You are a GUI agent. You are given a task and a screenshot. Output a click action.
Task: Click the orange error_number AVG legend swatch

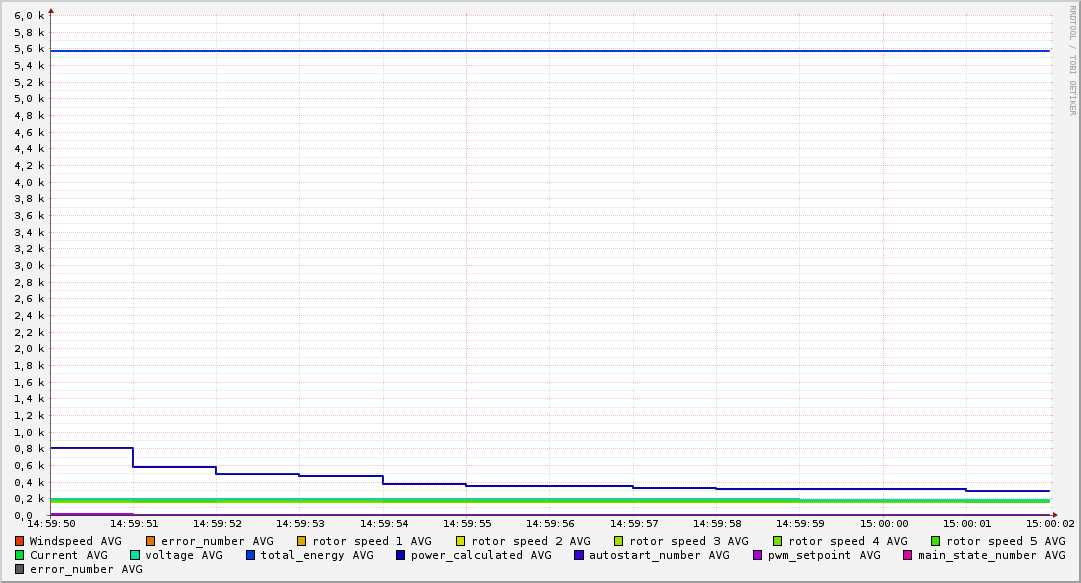click(x=151, y=541)
